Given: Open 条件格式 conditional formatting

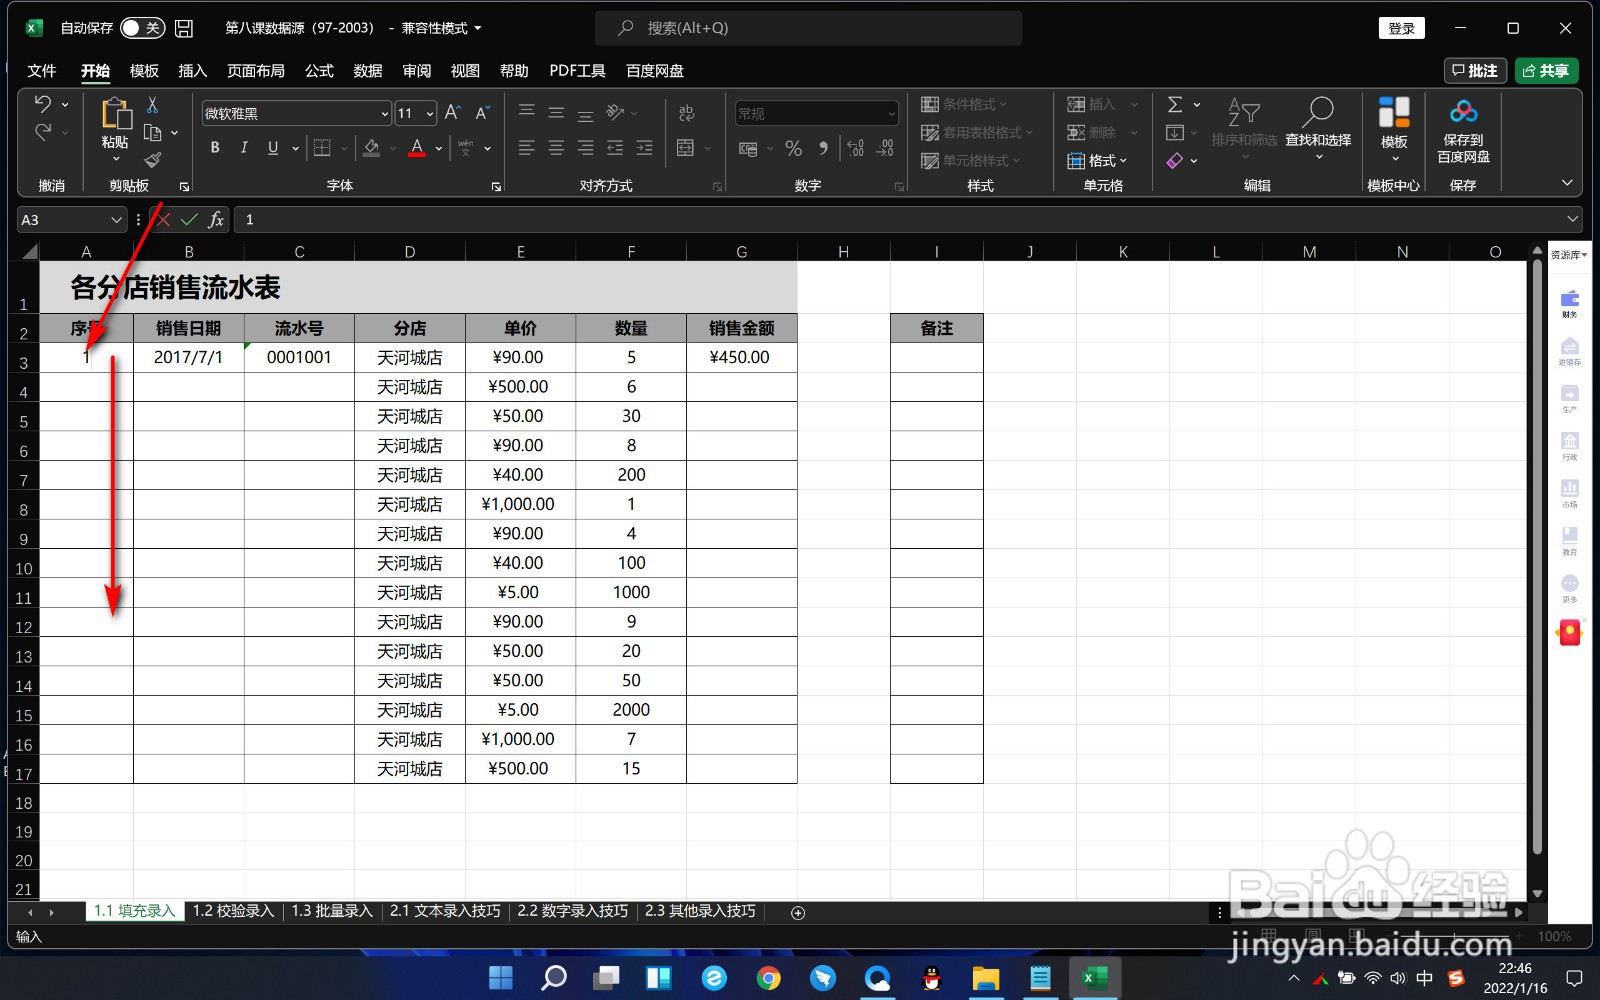Looking at the screenshot, I should (965, 104).
